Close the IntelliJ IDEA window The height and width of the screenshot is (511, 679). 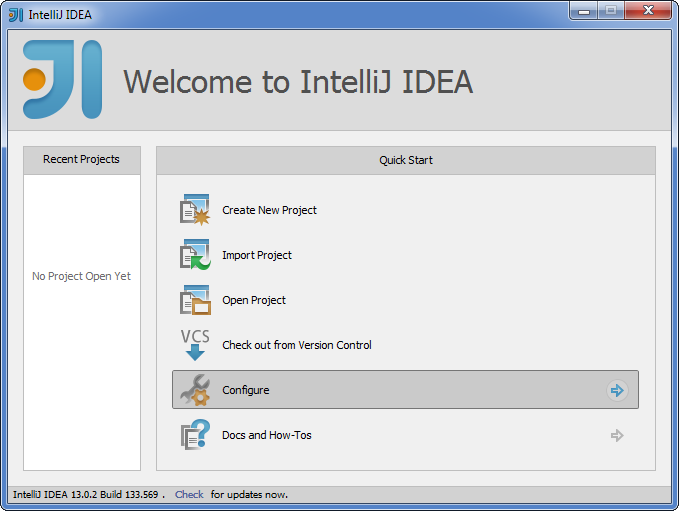click(x=648, y=10)
